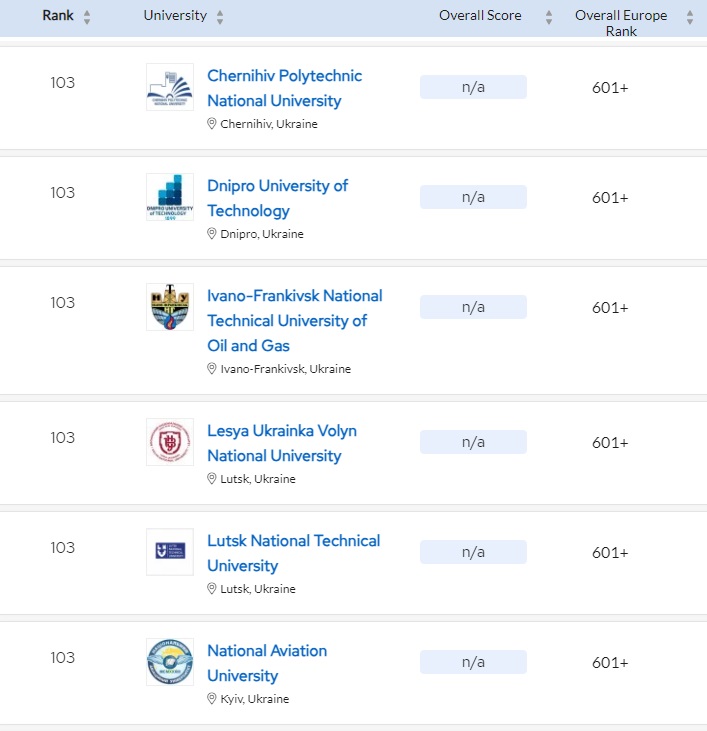
Task: Click the Overall Score column header text
Action: 480,16
